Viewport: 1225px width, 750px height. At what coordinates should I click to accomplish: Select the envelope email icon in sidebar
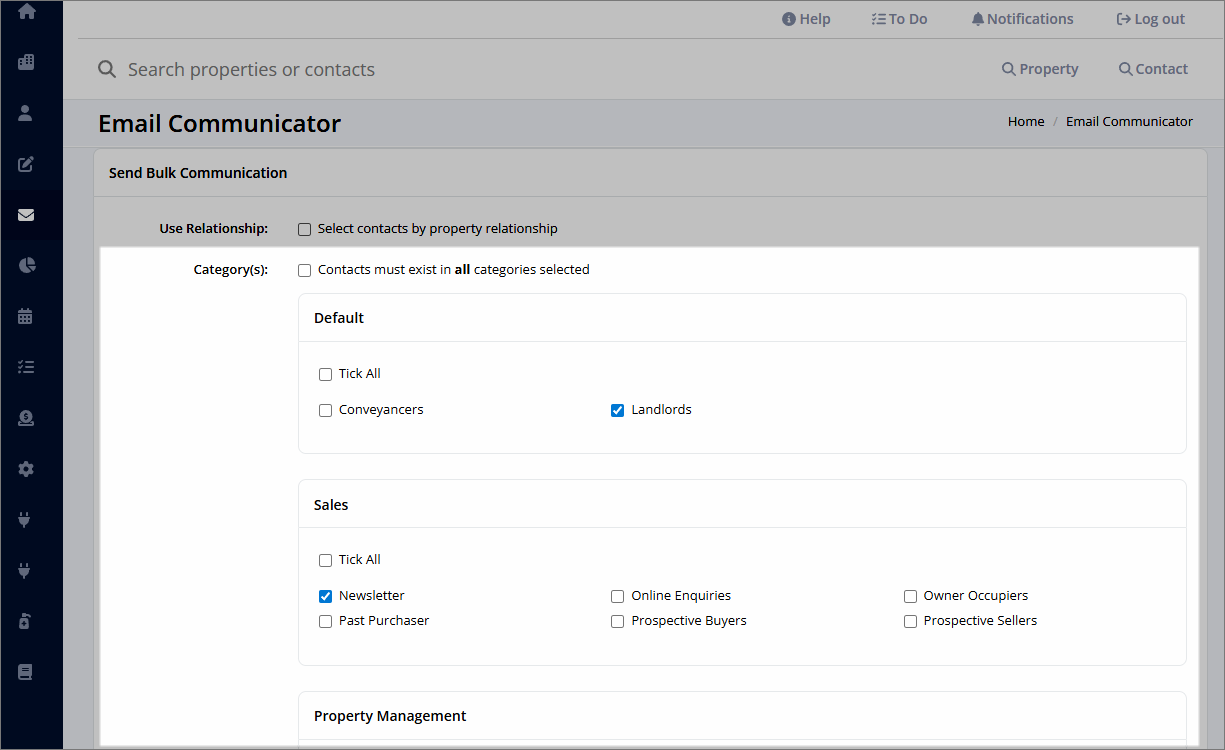point(26,215)
